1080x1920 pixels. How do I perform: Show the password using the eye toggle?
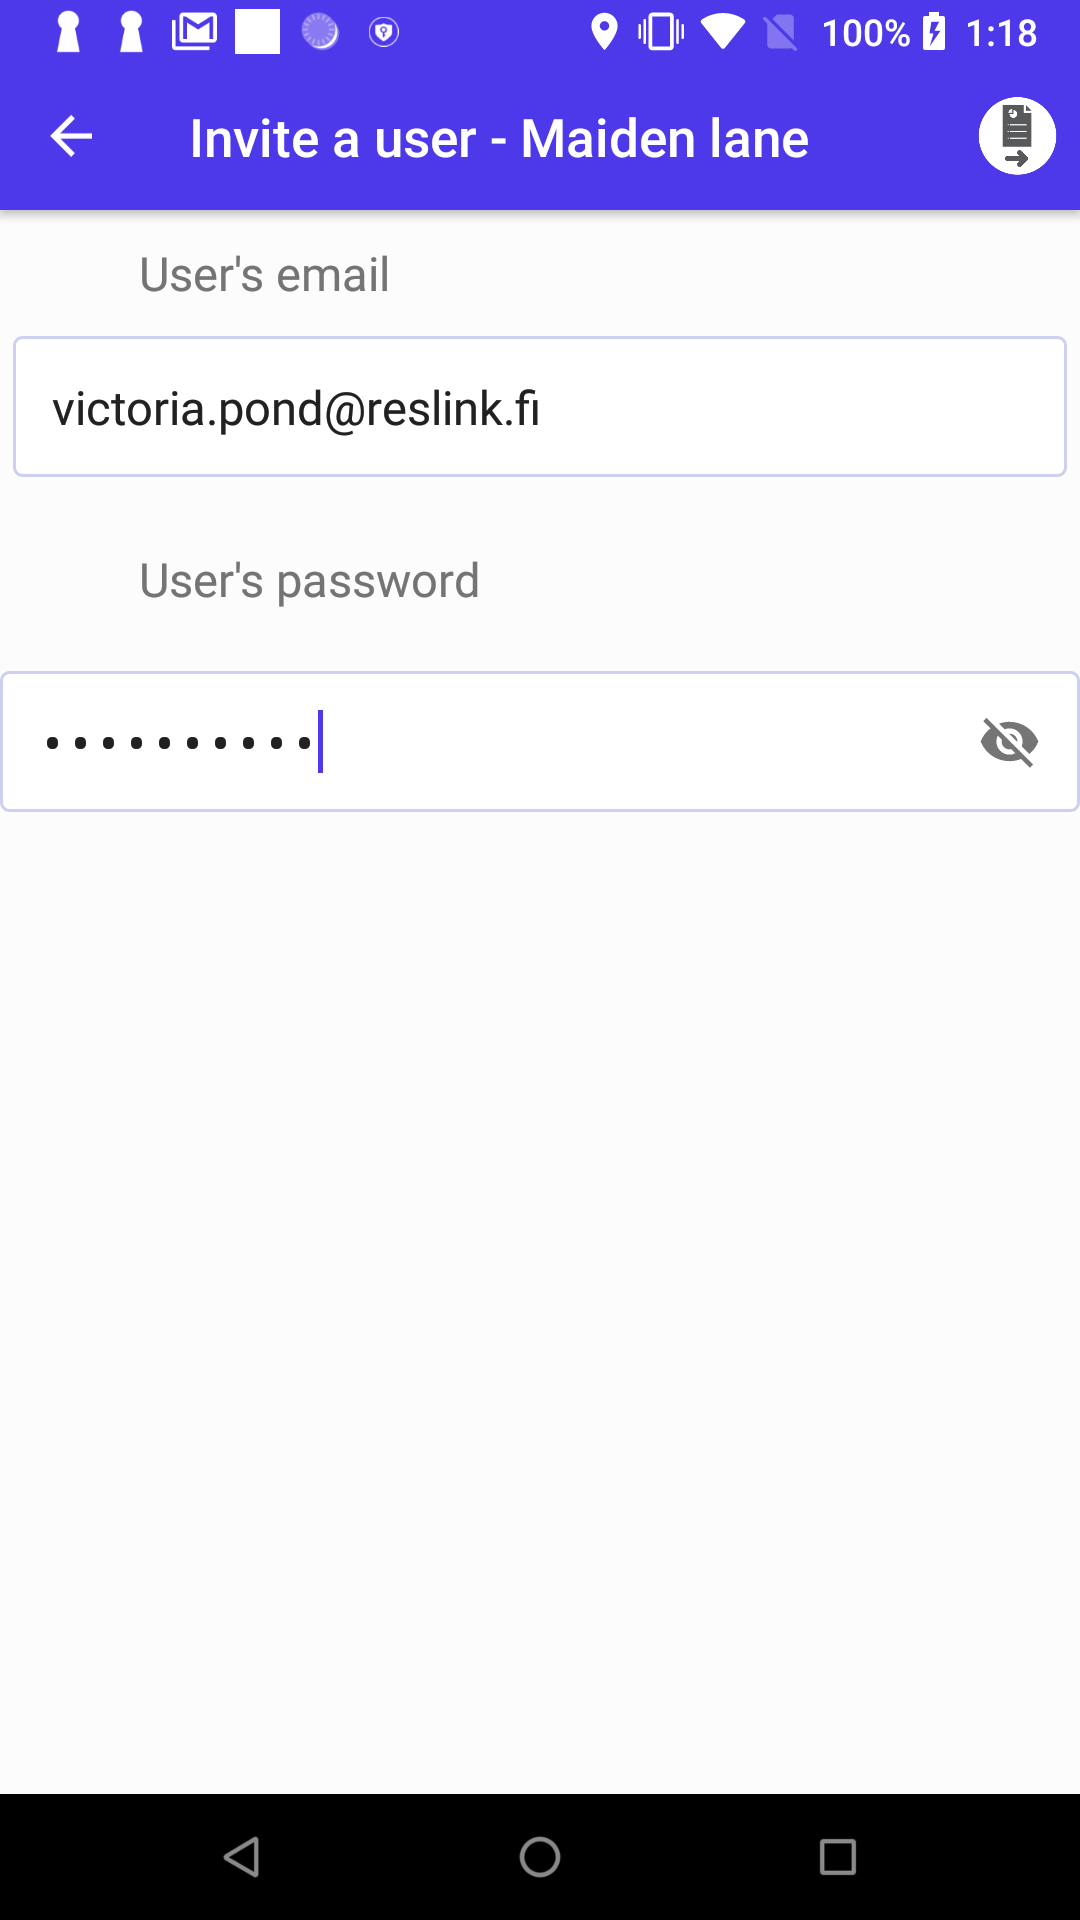click(1009, 742)
